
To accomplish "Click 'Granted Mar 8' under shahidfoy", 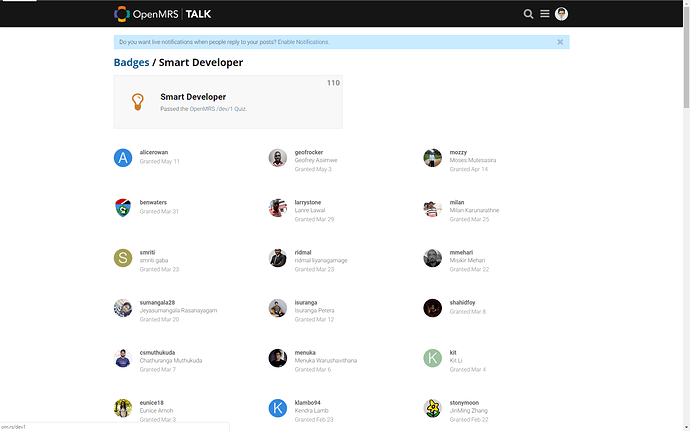I will click(467, 312).
